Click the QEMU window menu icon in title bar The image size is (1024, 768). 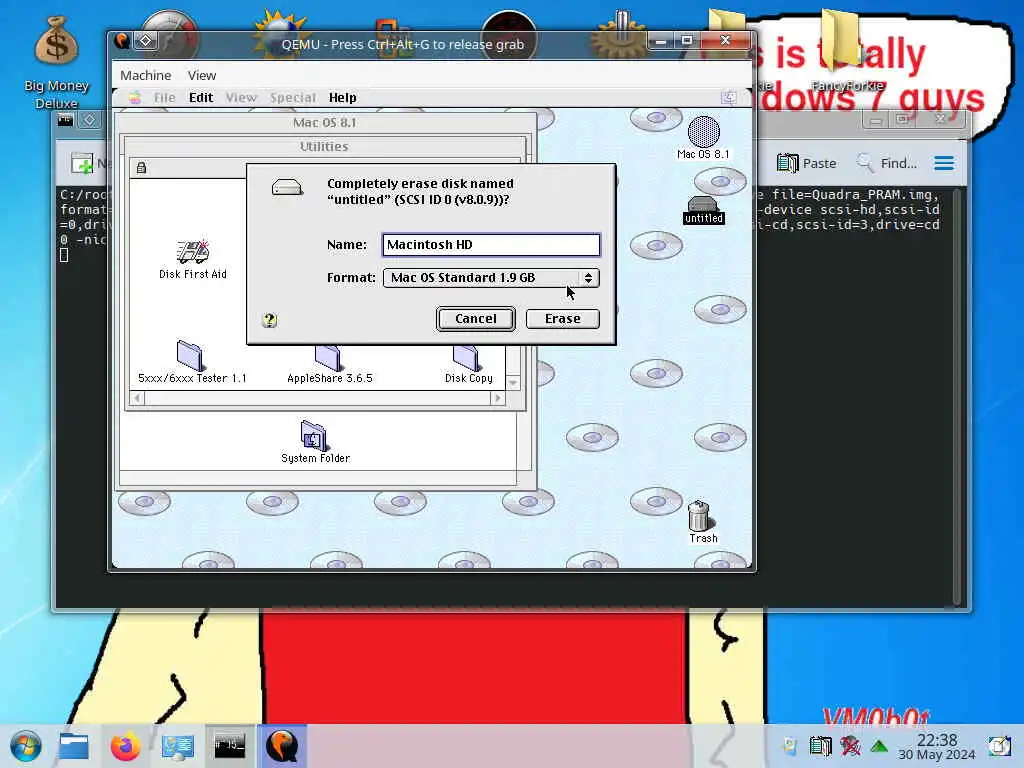coord(121,41)
